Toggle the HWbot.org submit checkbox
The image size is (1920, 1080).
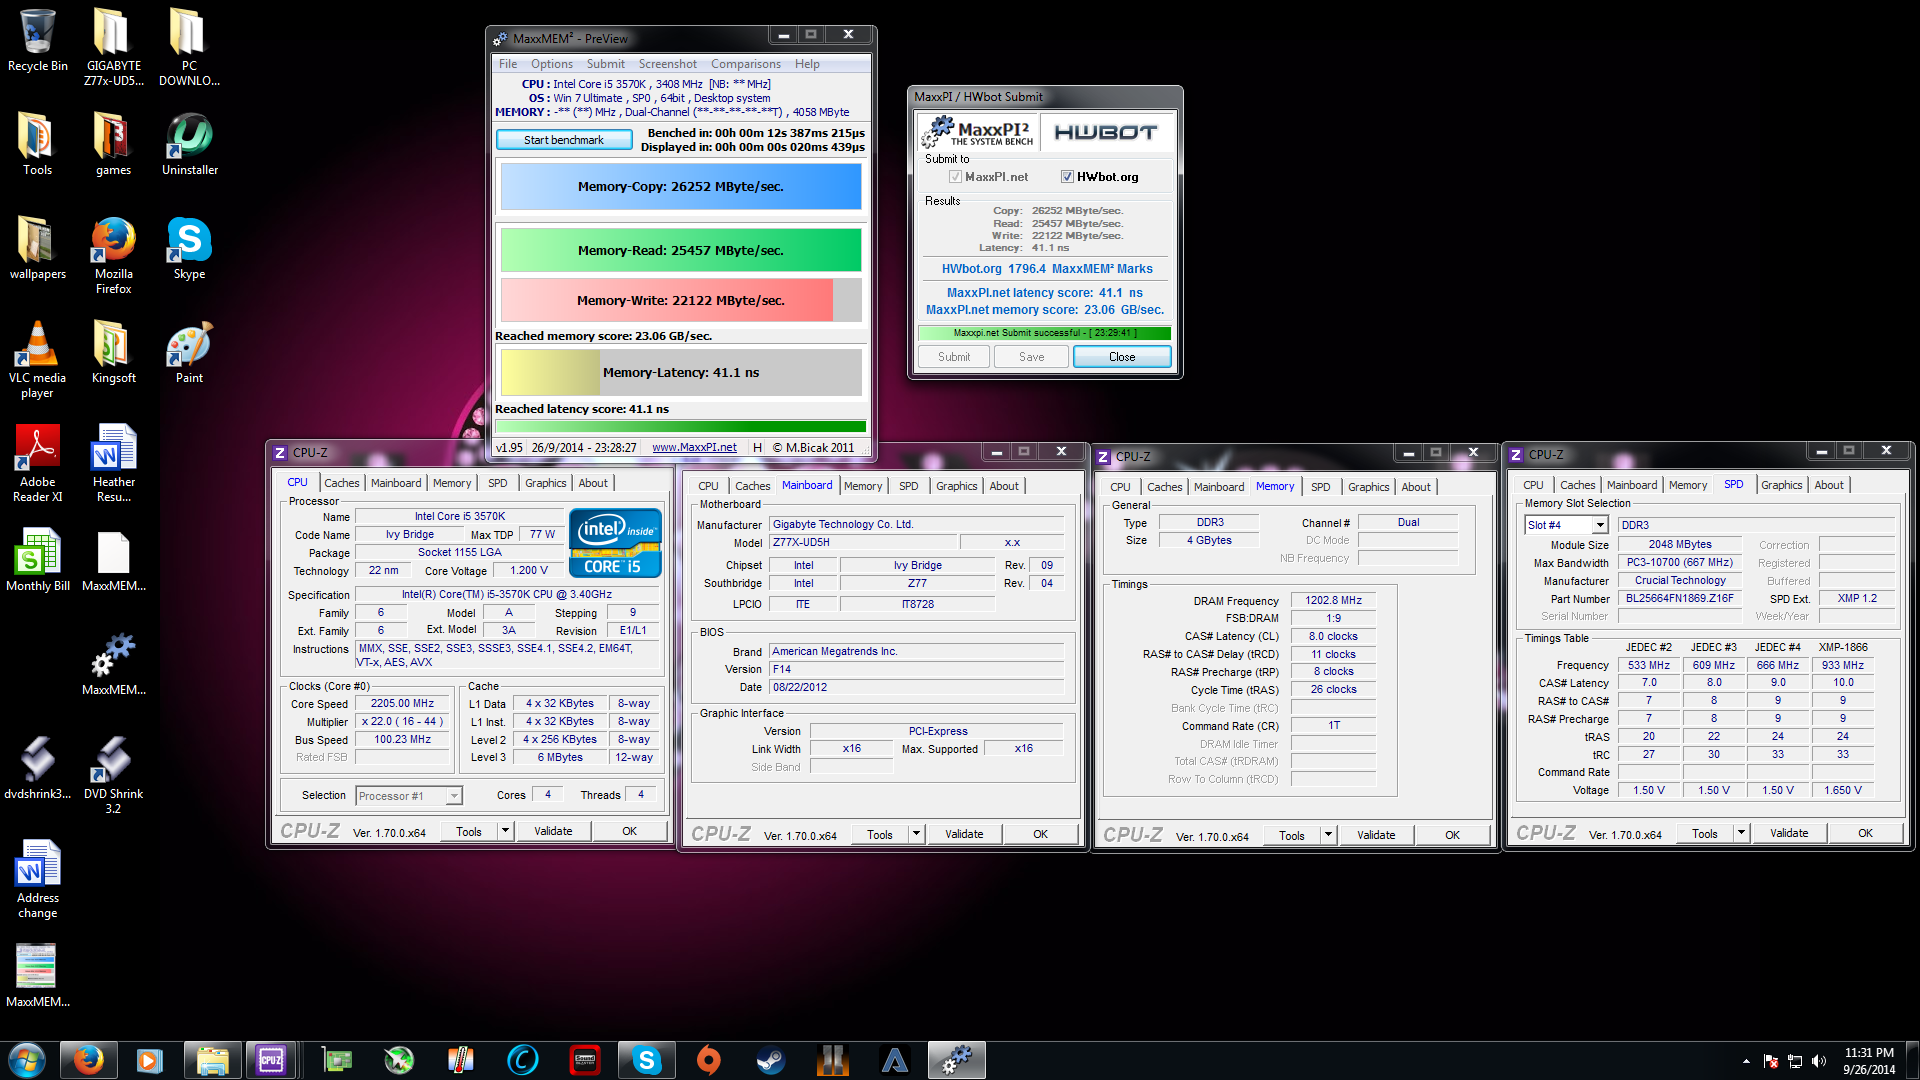pyautogui.click(x=1067, y=177)
